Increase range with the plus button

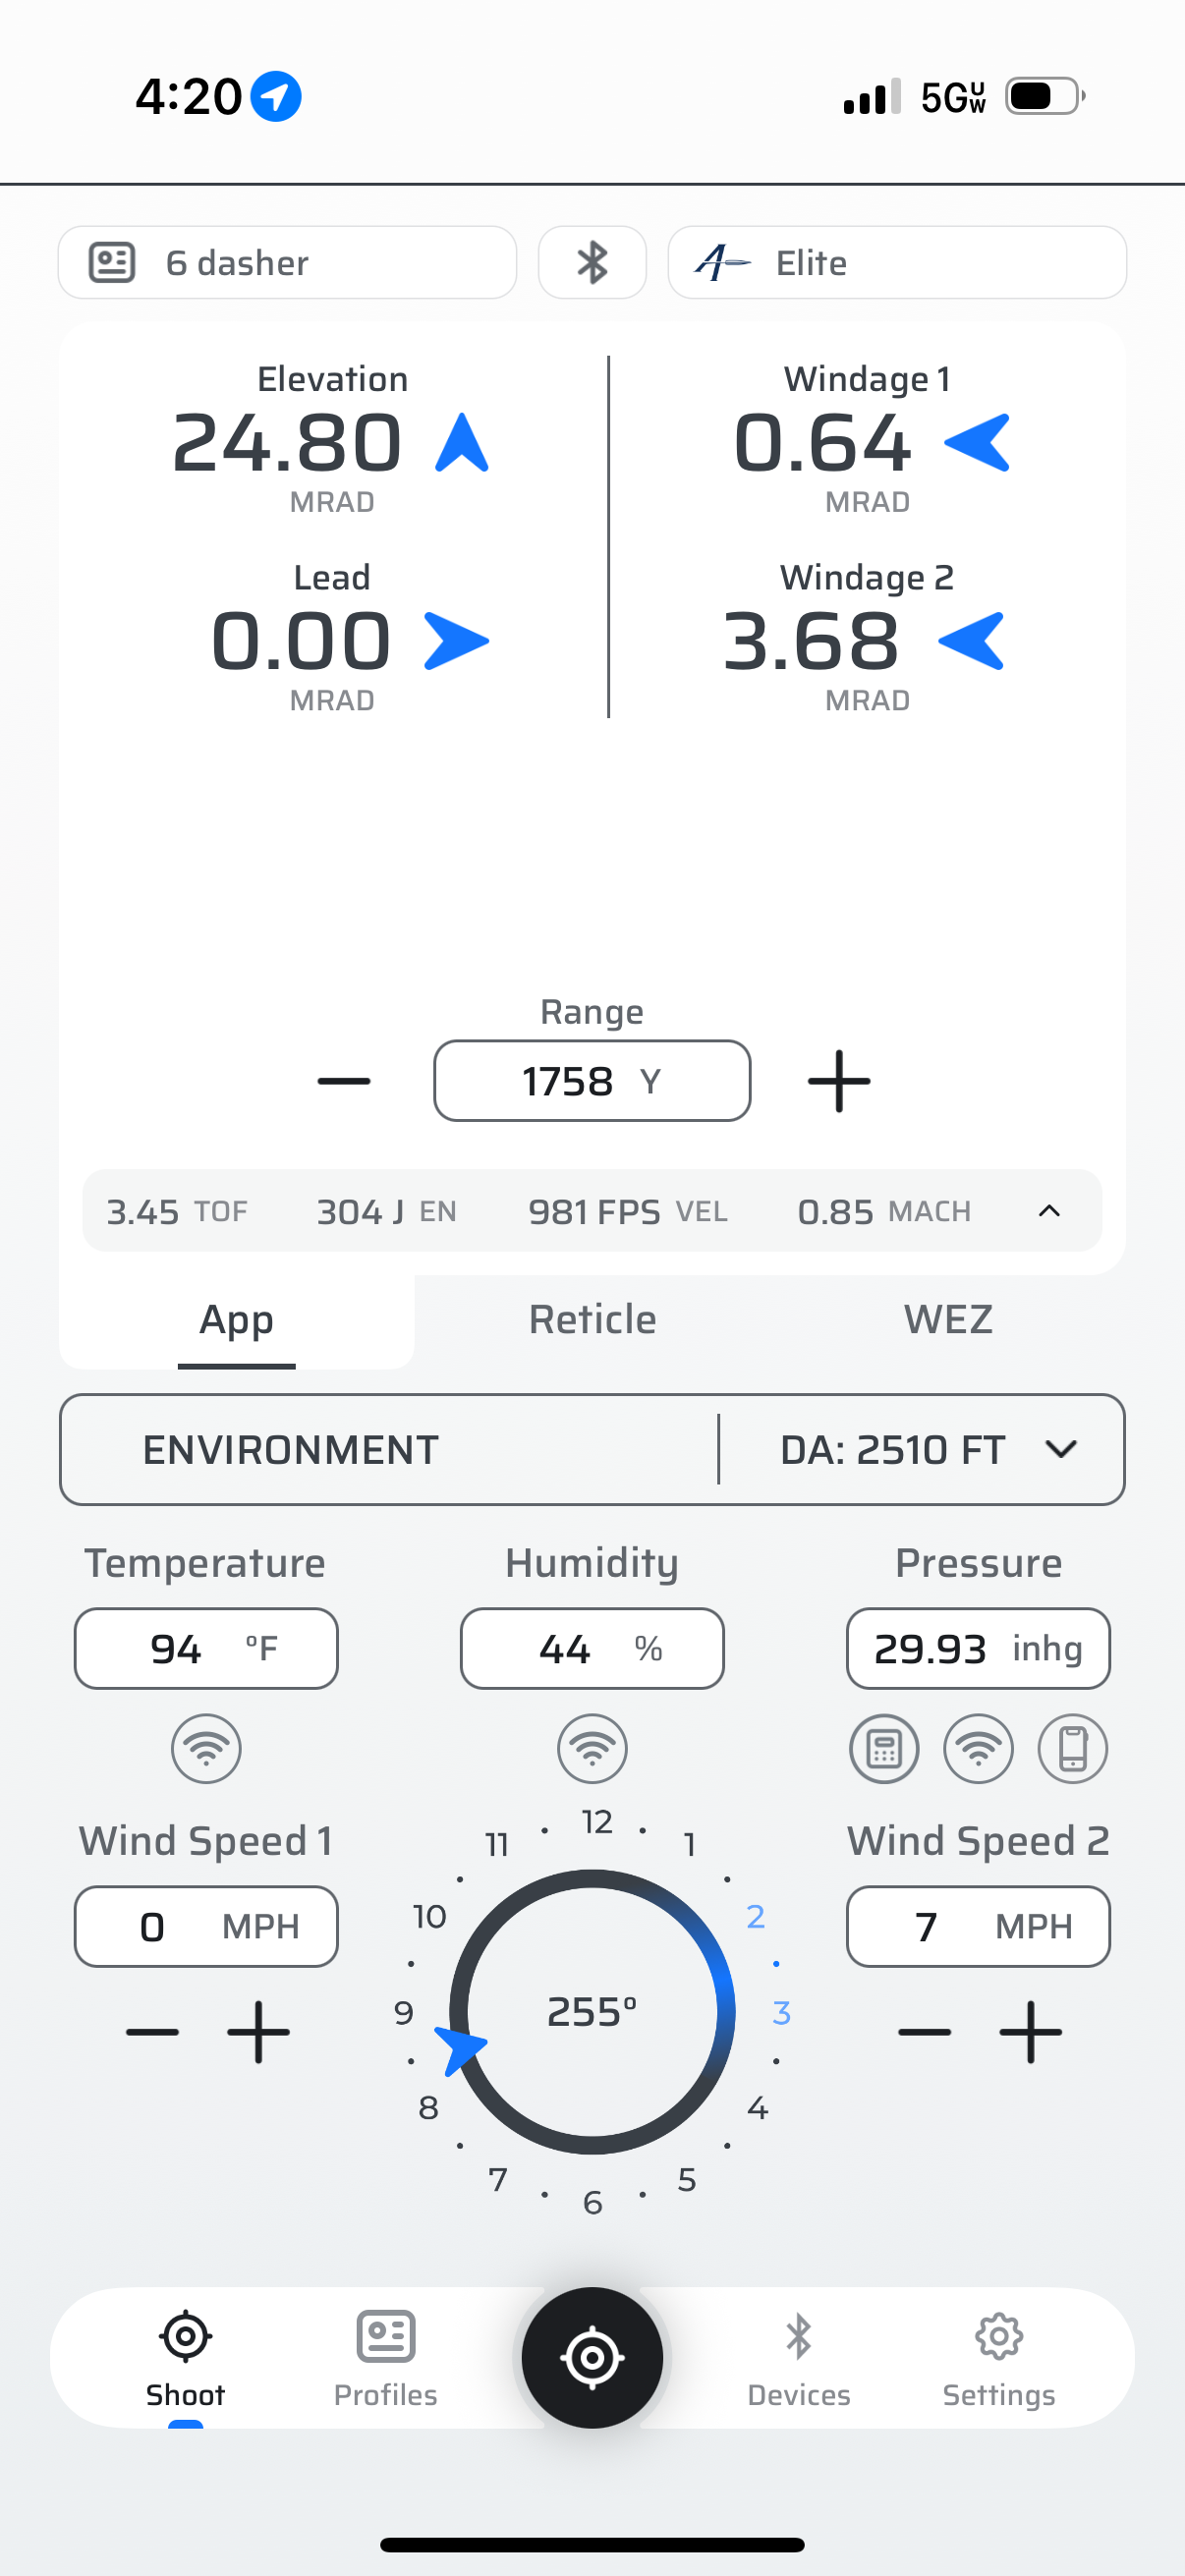pyautogui.click(x=839, y=1081)
